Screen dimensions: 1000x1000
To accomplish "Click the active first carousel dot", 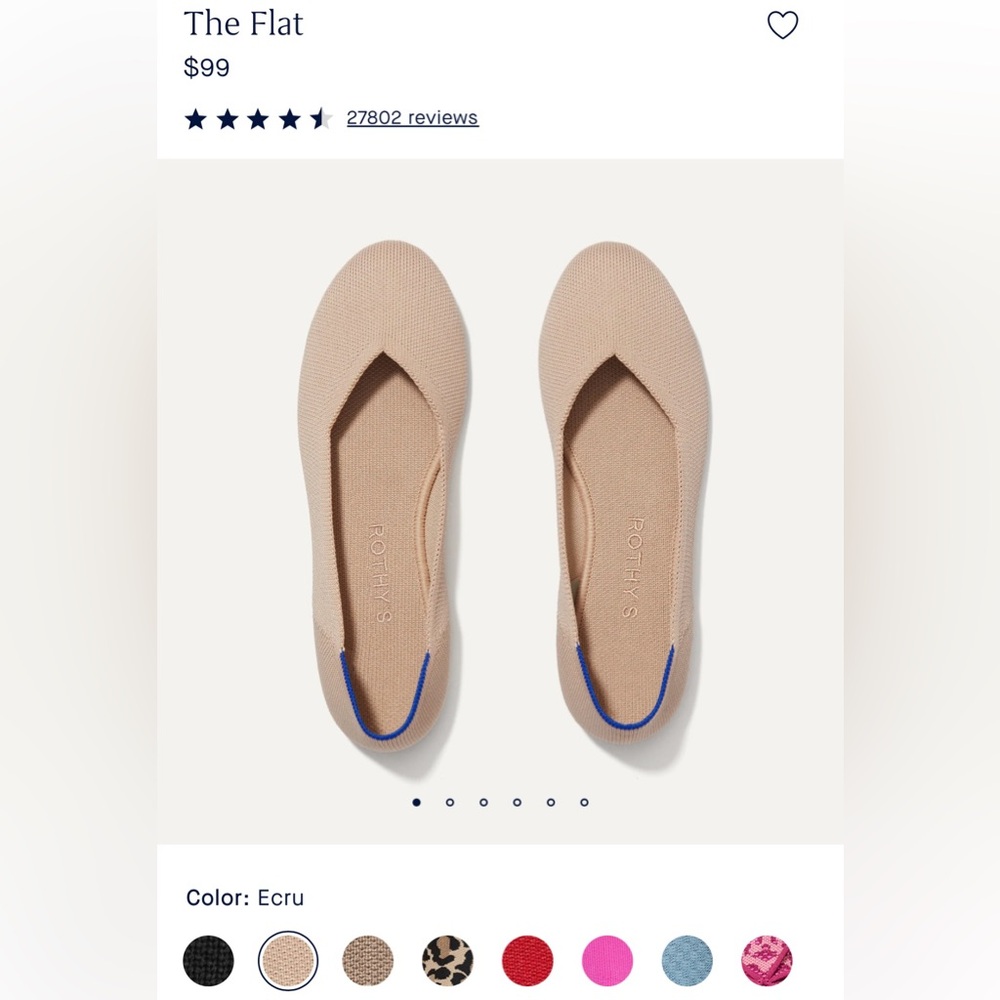I will pos(416,802).
